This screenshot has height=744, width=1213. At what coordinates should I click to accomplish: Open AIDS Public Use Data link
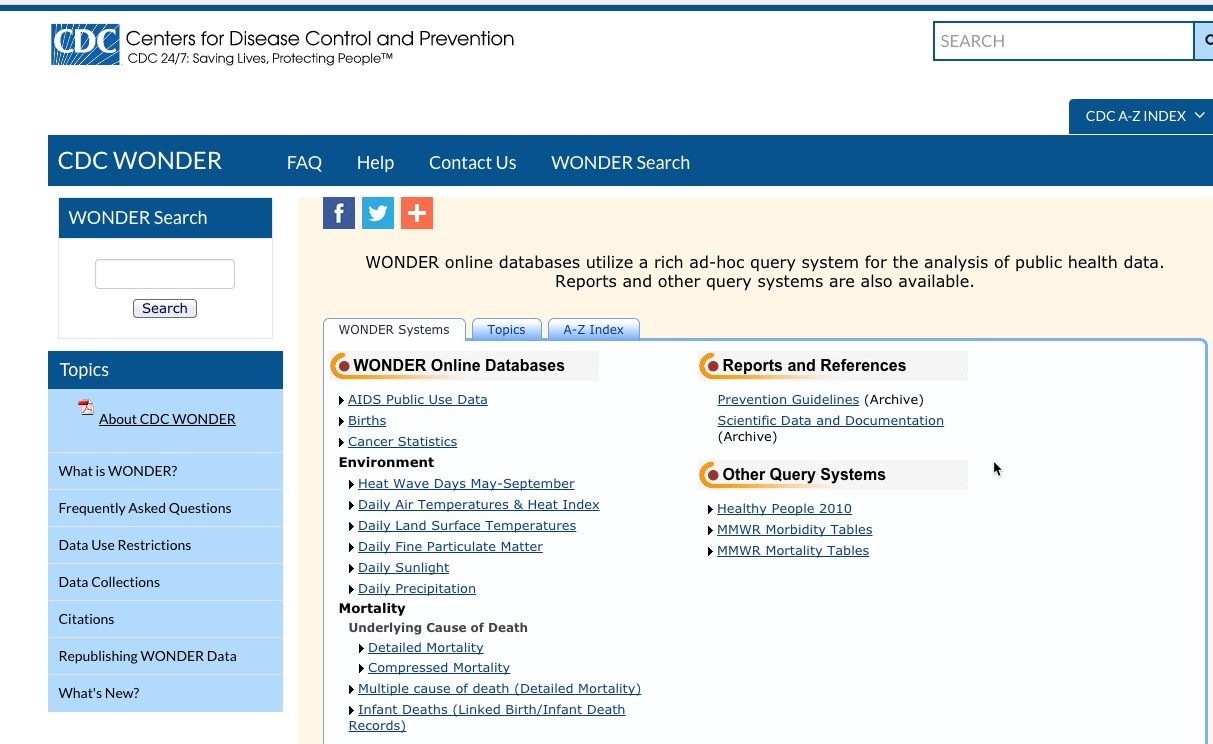coord(418,400)
